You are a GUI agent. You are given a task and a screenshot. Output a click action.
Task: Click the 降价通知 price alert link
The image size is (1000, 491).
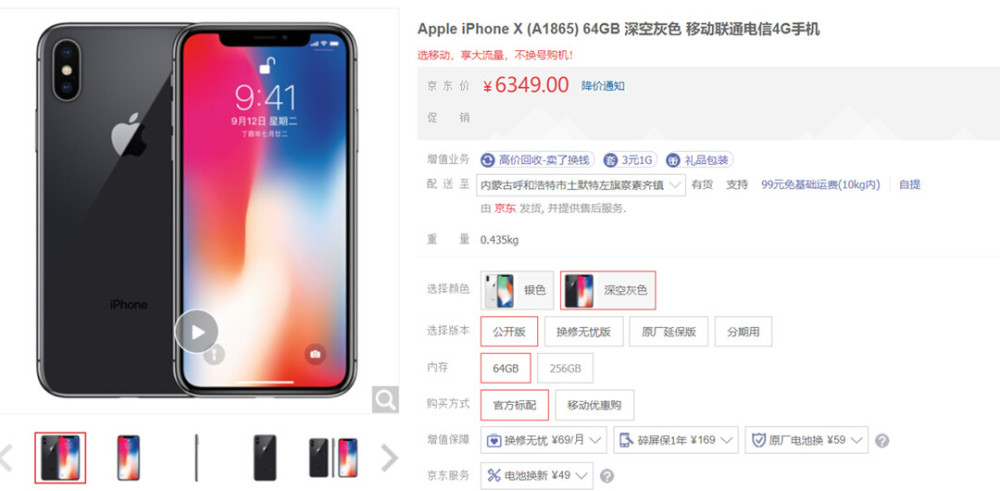[x=603, y=86]
